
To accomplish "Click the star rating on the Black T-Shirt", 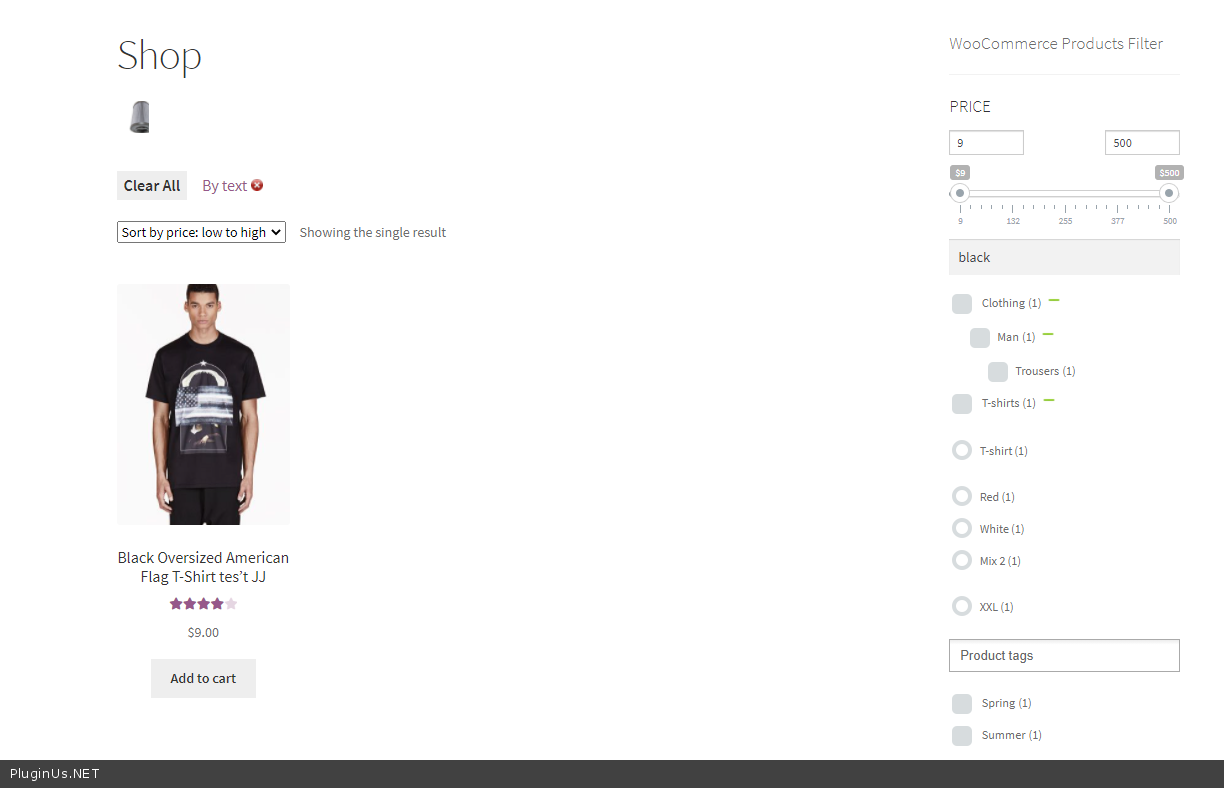I will (203, 603).
